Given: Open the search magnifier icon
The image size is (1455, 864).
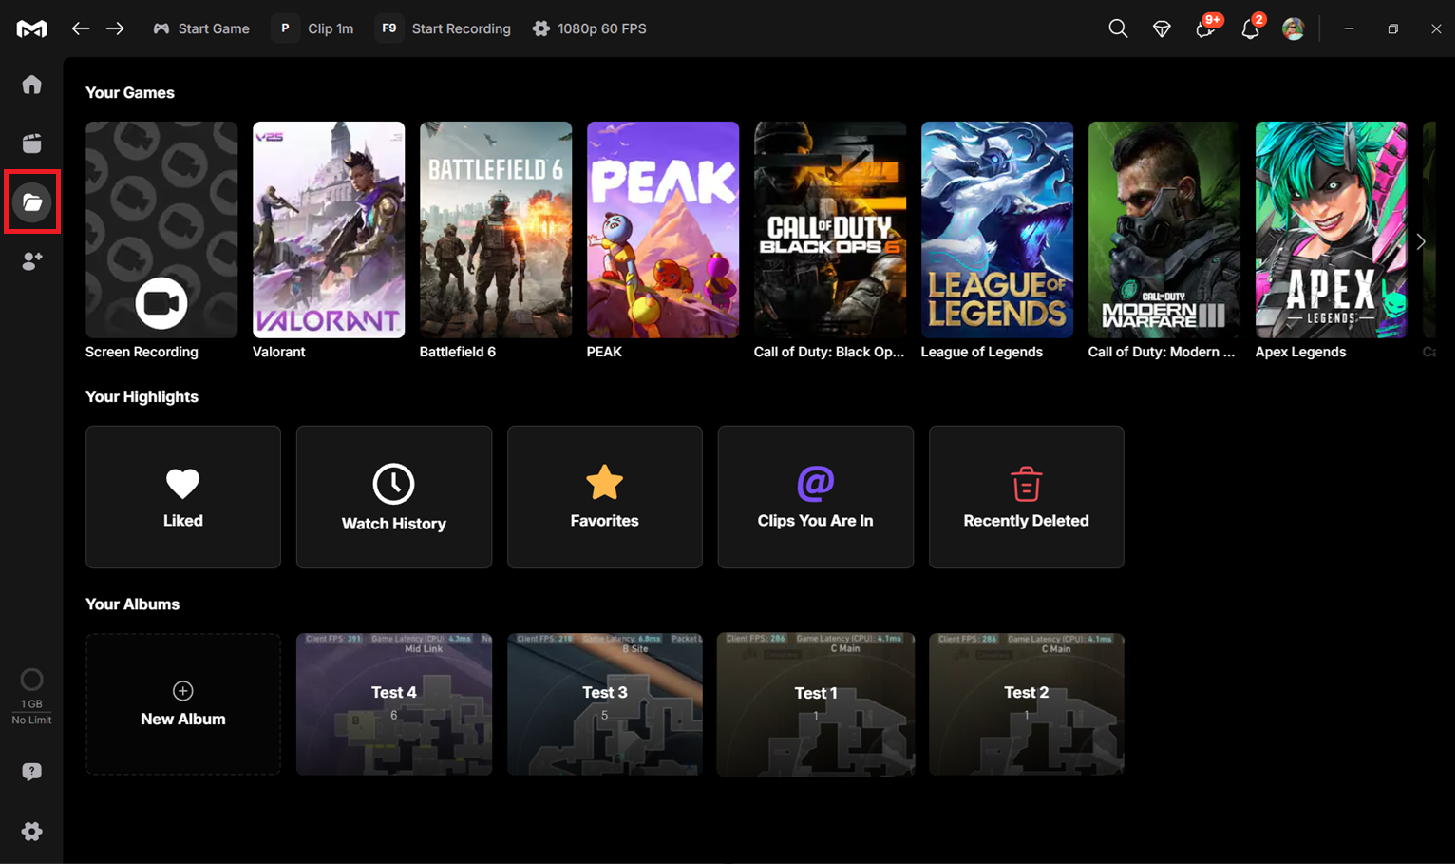Looking at the screenshot, I should tap(1118, 29).
